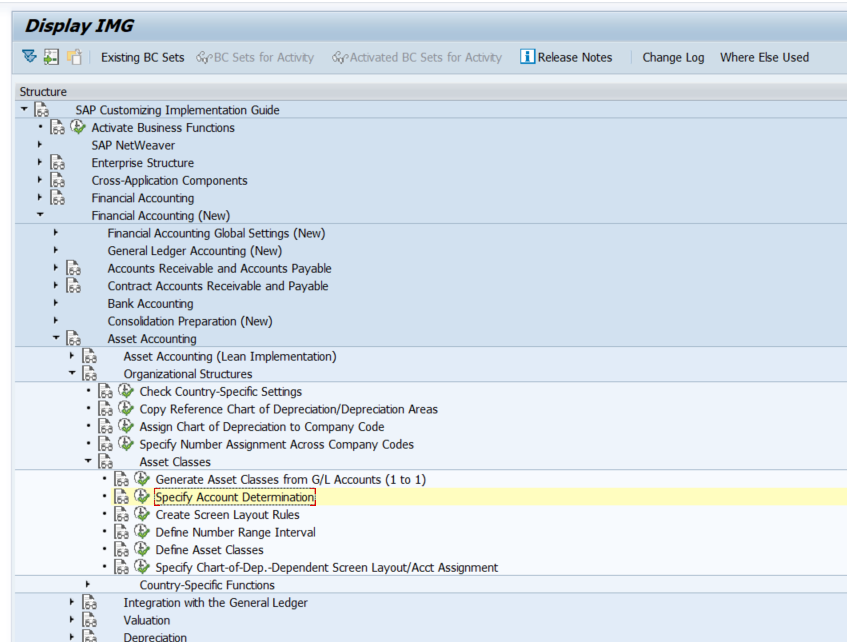Execute Specify Chart-of-Dep.-Dependent Screen Layout icon
The width and height of the screenshot is (847, 642).
coord(142,567)
